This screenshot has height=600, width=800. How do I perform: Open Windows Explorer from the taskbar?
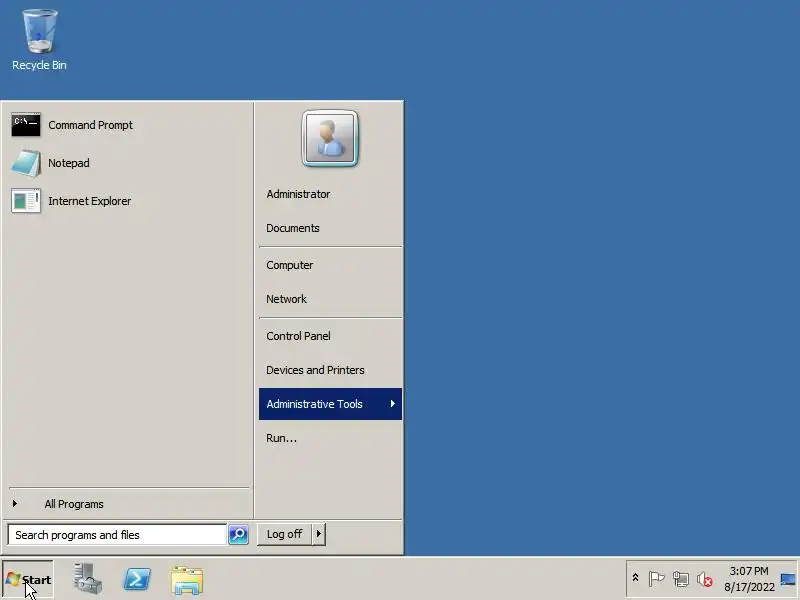[x=187, y=580]
